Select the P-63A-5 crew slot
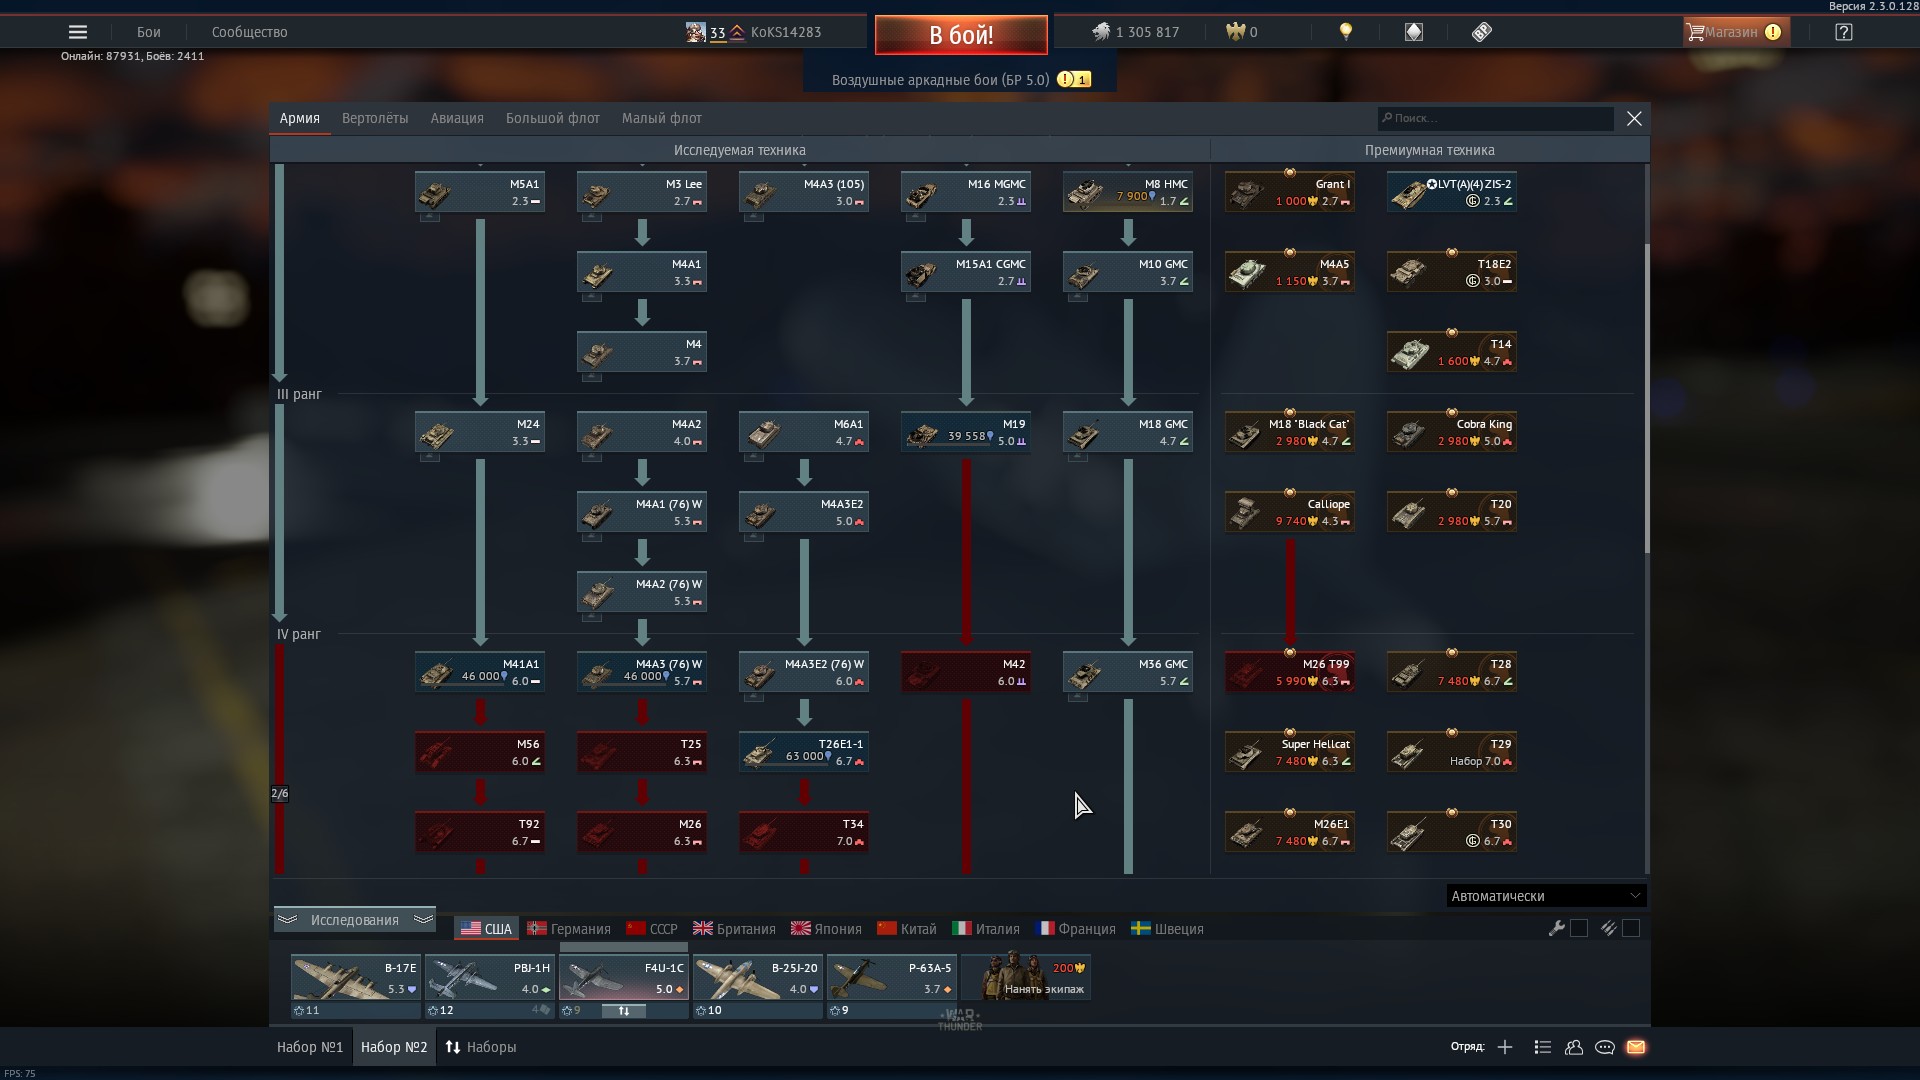1920x1080 pixels. pos(892,977)
